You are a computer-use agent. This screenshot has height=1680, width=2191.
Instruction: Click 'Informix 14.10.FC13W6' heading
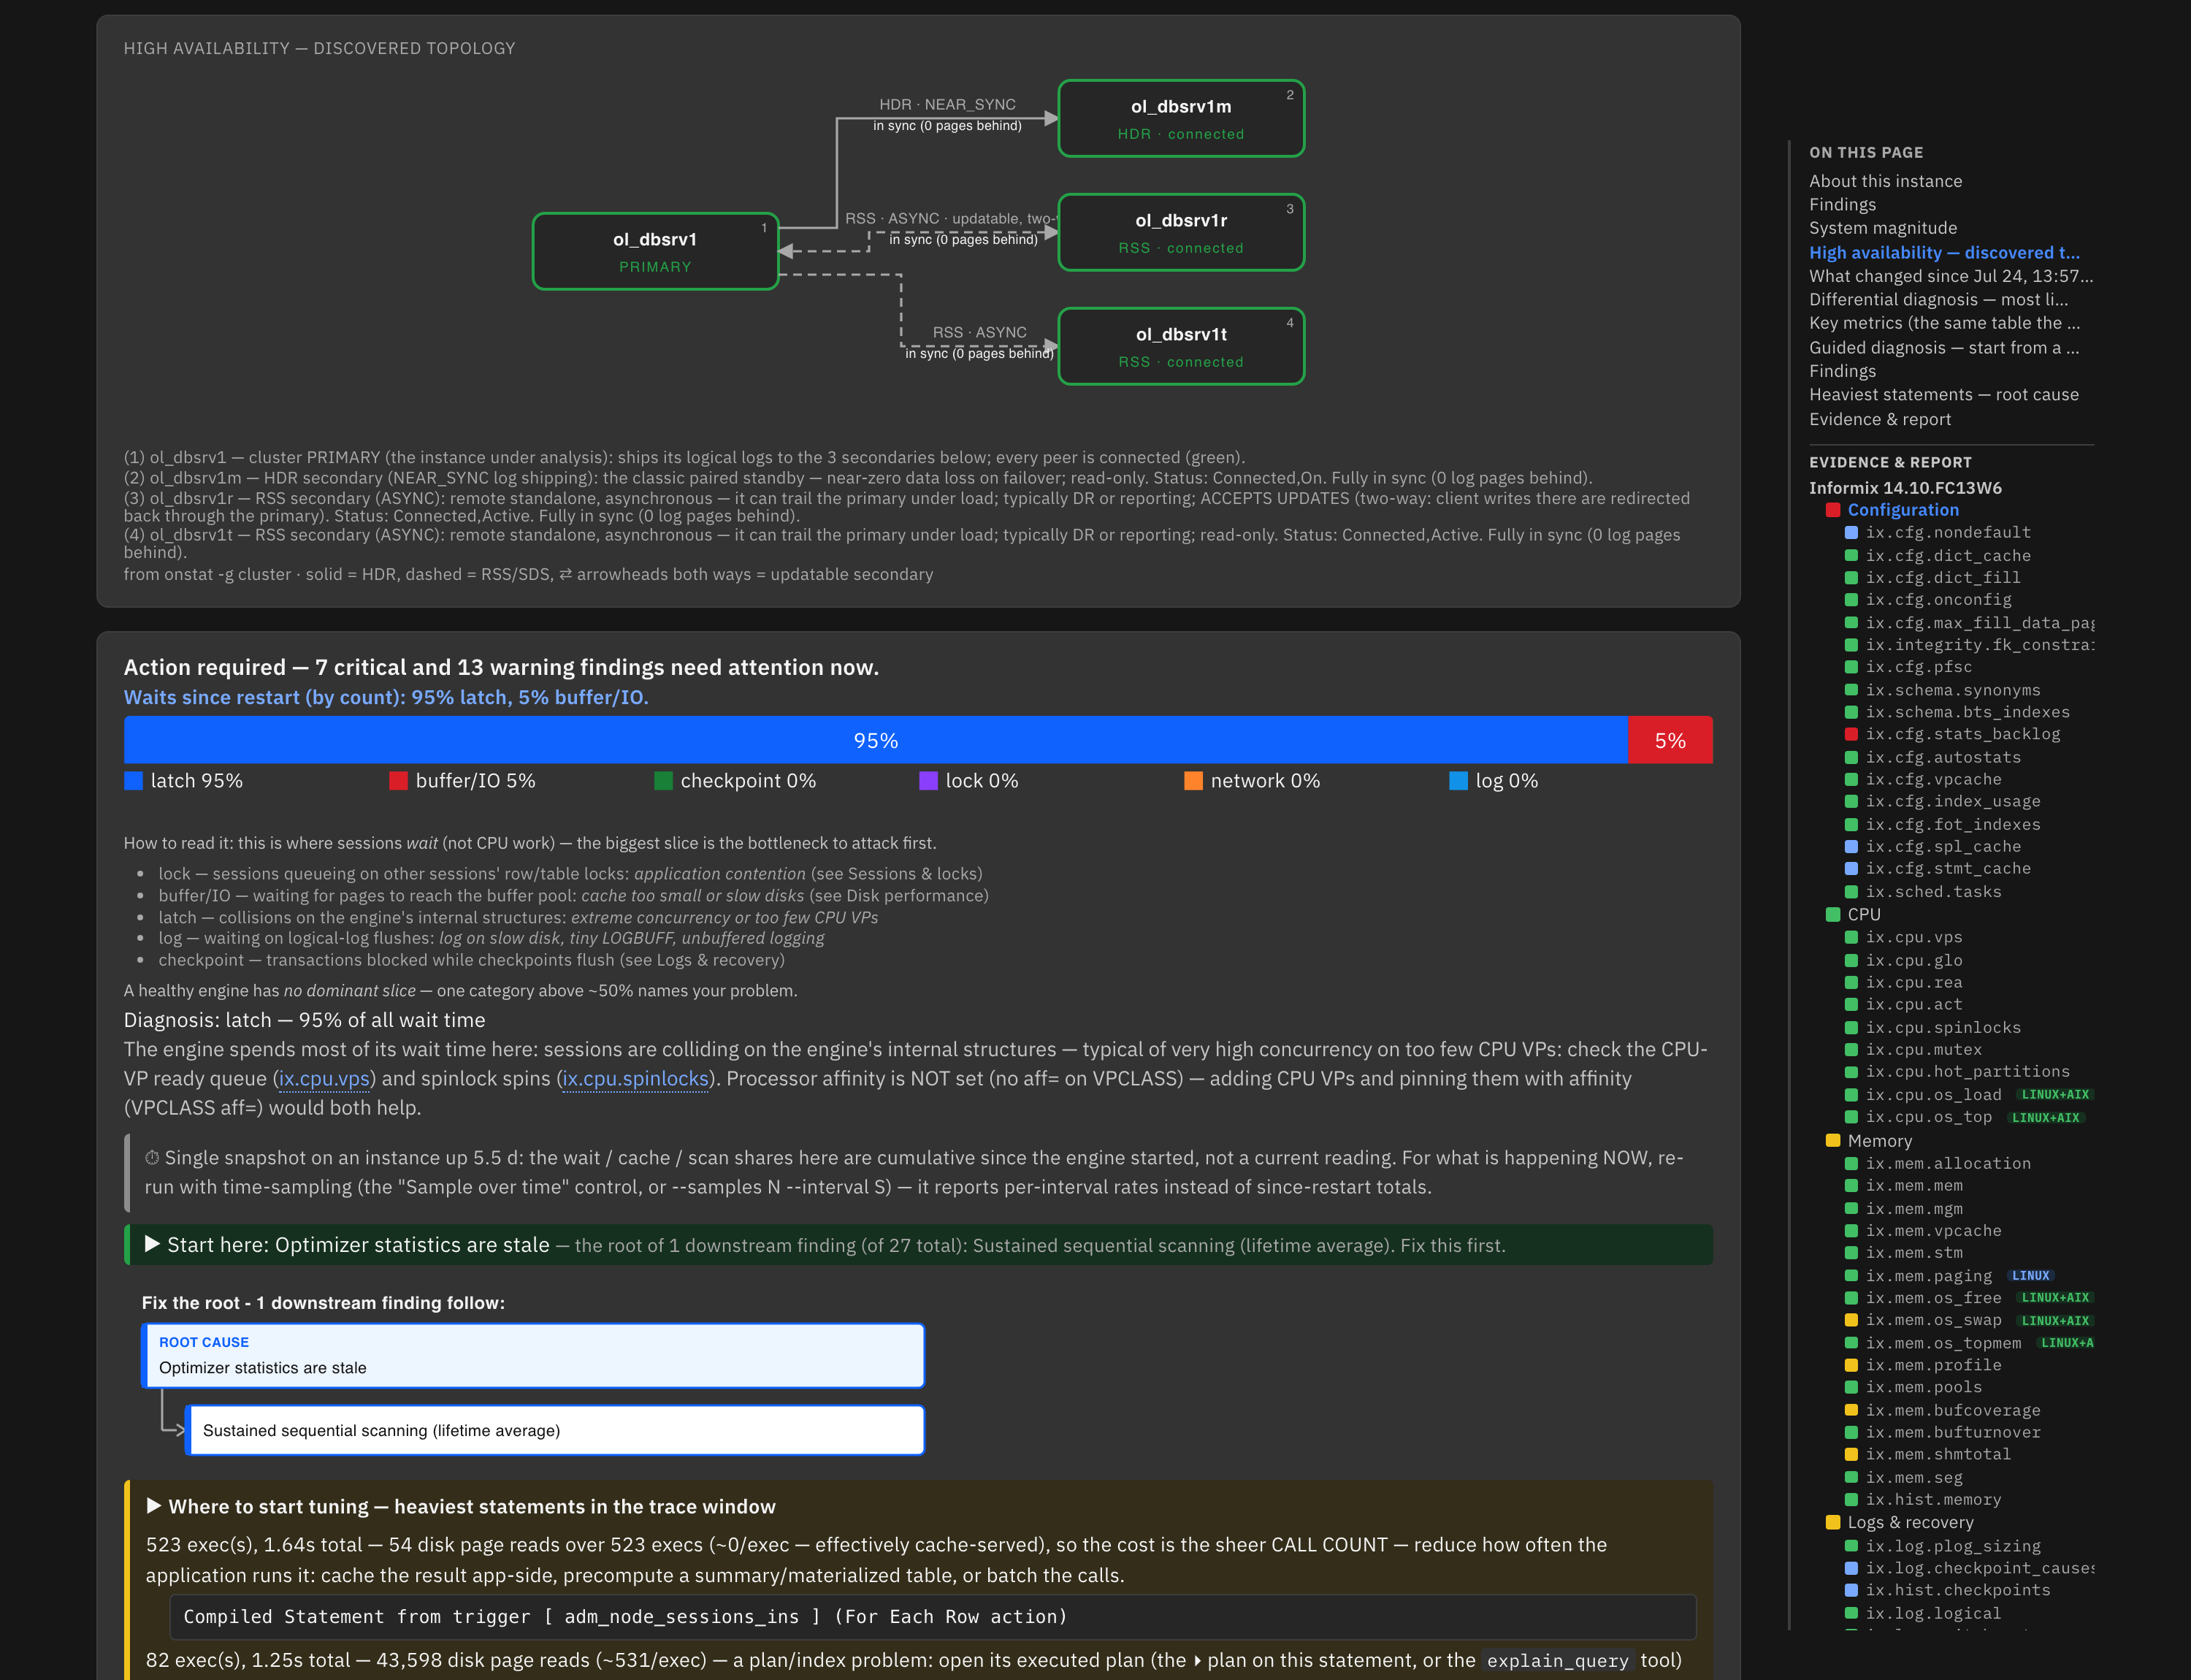[1905, 488]
